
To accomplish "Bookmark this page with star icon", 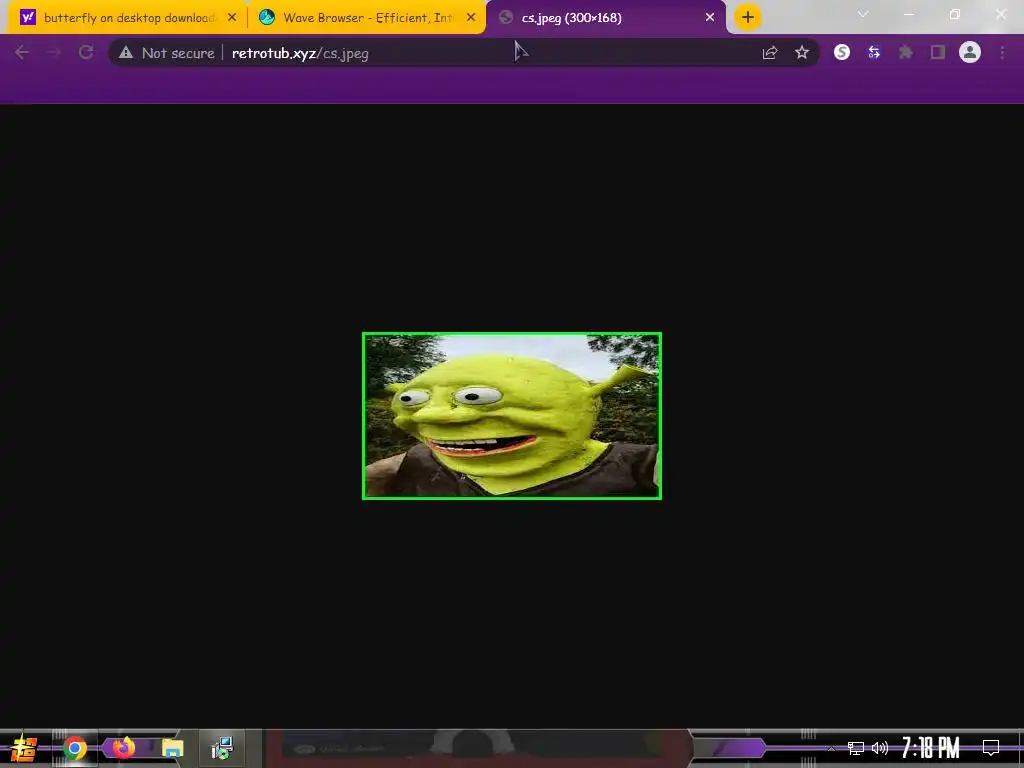I will pyautogui.click(x=802, y=53).
